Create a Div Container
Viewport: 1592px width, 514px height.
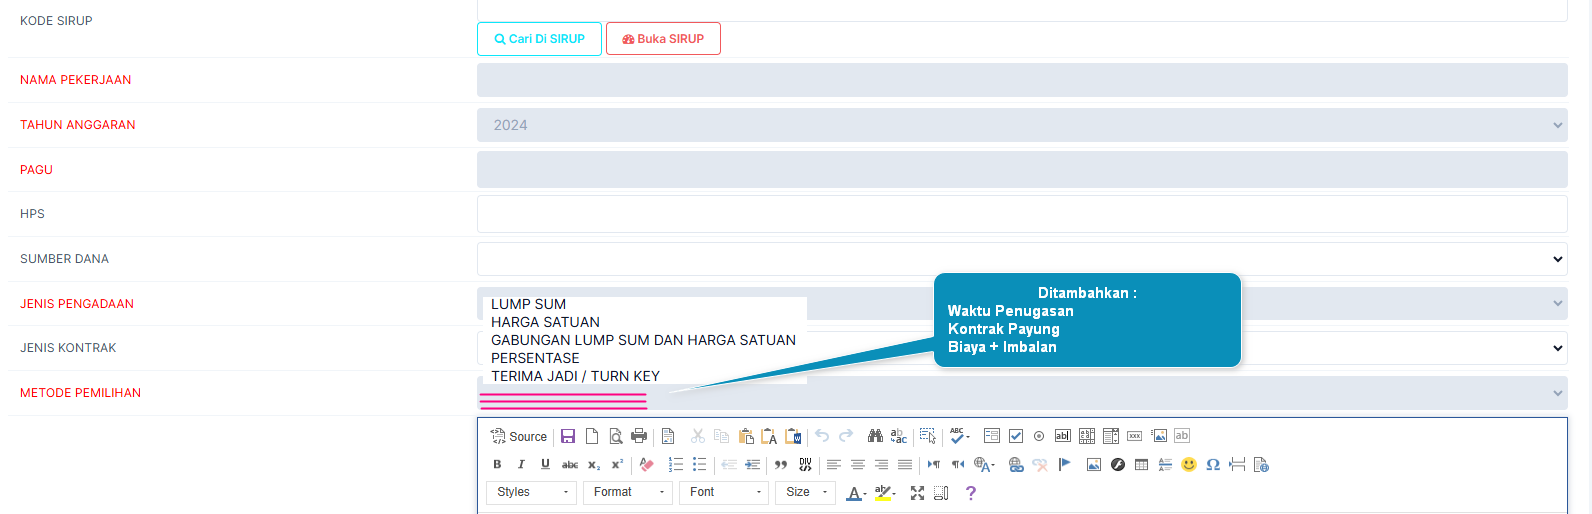(805, 464)
